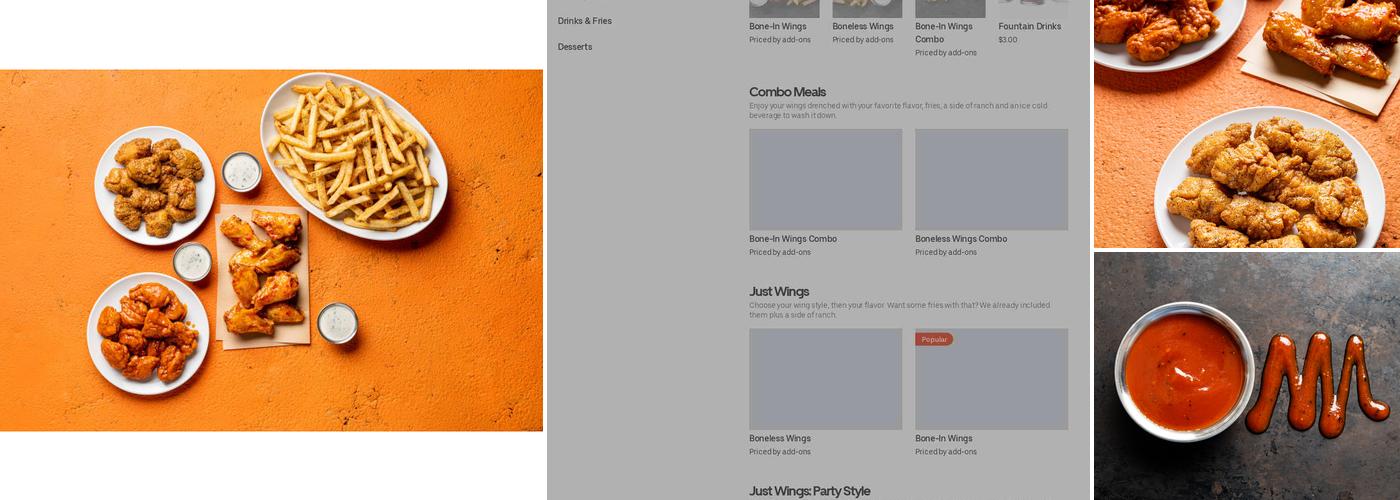The width and height of the screenshot is (1400, 500).
Task: Click Bone-In Wings Combo title under Combo Meals
Action: click(x=793, y=239)
